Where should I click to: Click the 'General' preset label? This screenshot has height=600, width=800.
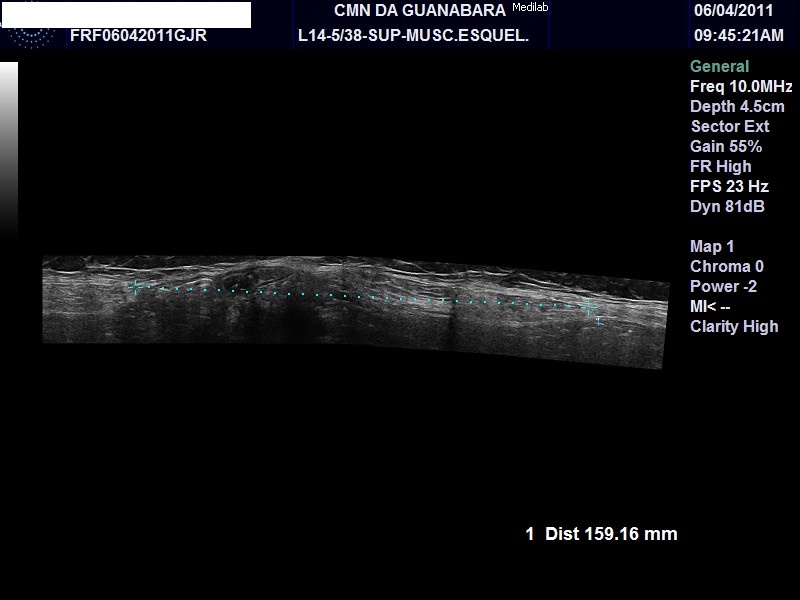pos(719,66)
